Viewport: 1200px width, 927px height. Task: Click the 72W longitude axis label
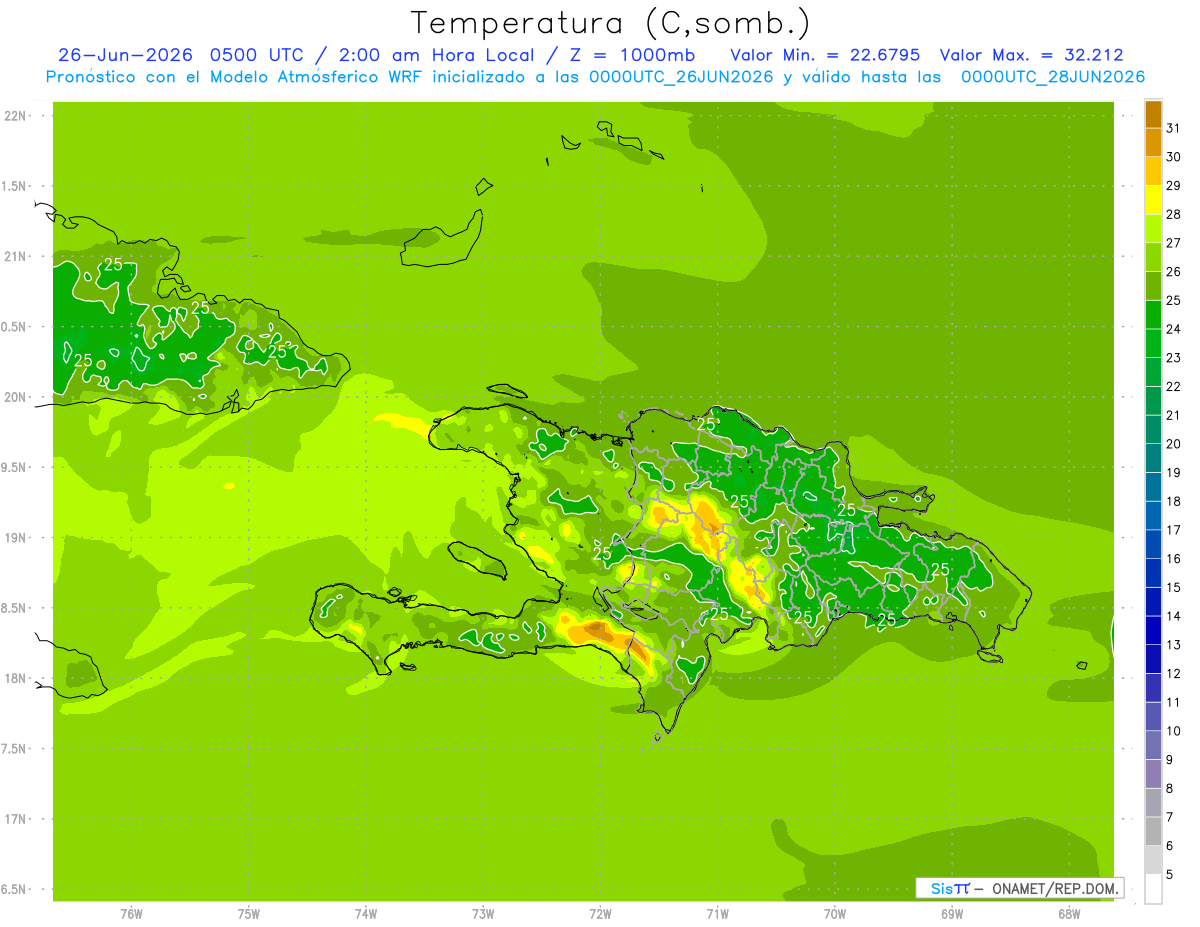(600, 914)
